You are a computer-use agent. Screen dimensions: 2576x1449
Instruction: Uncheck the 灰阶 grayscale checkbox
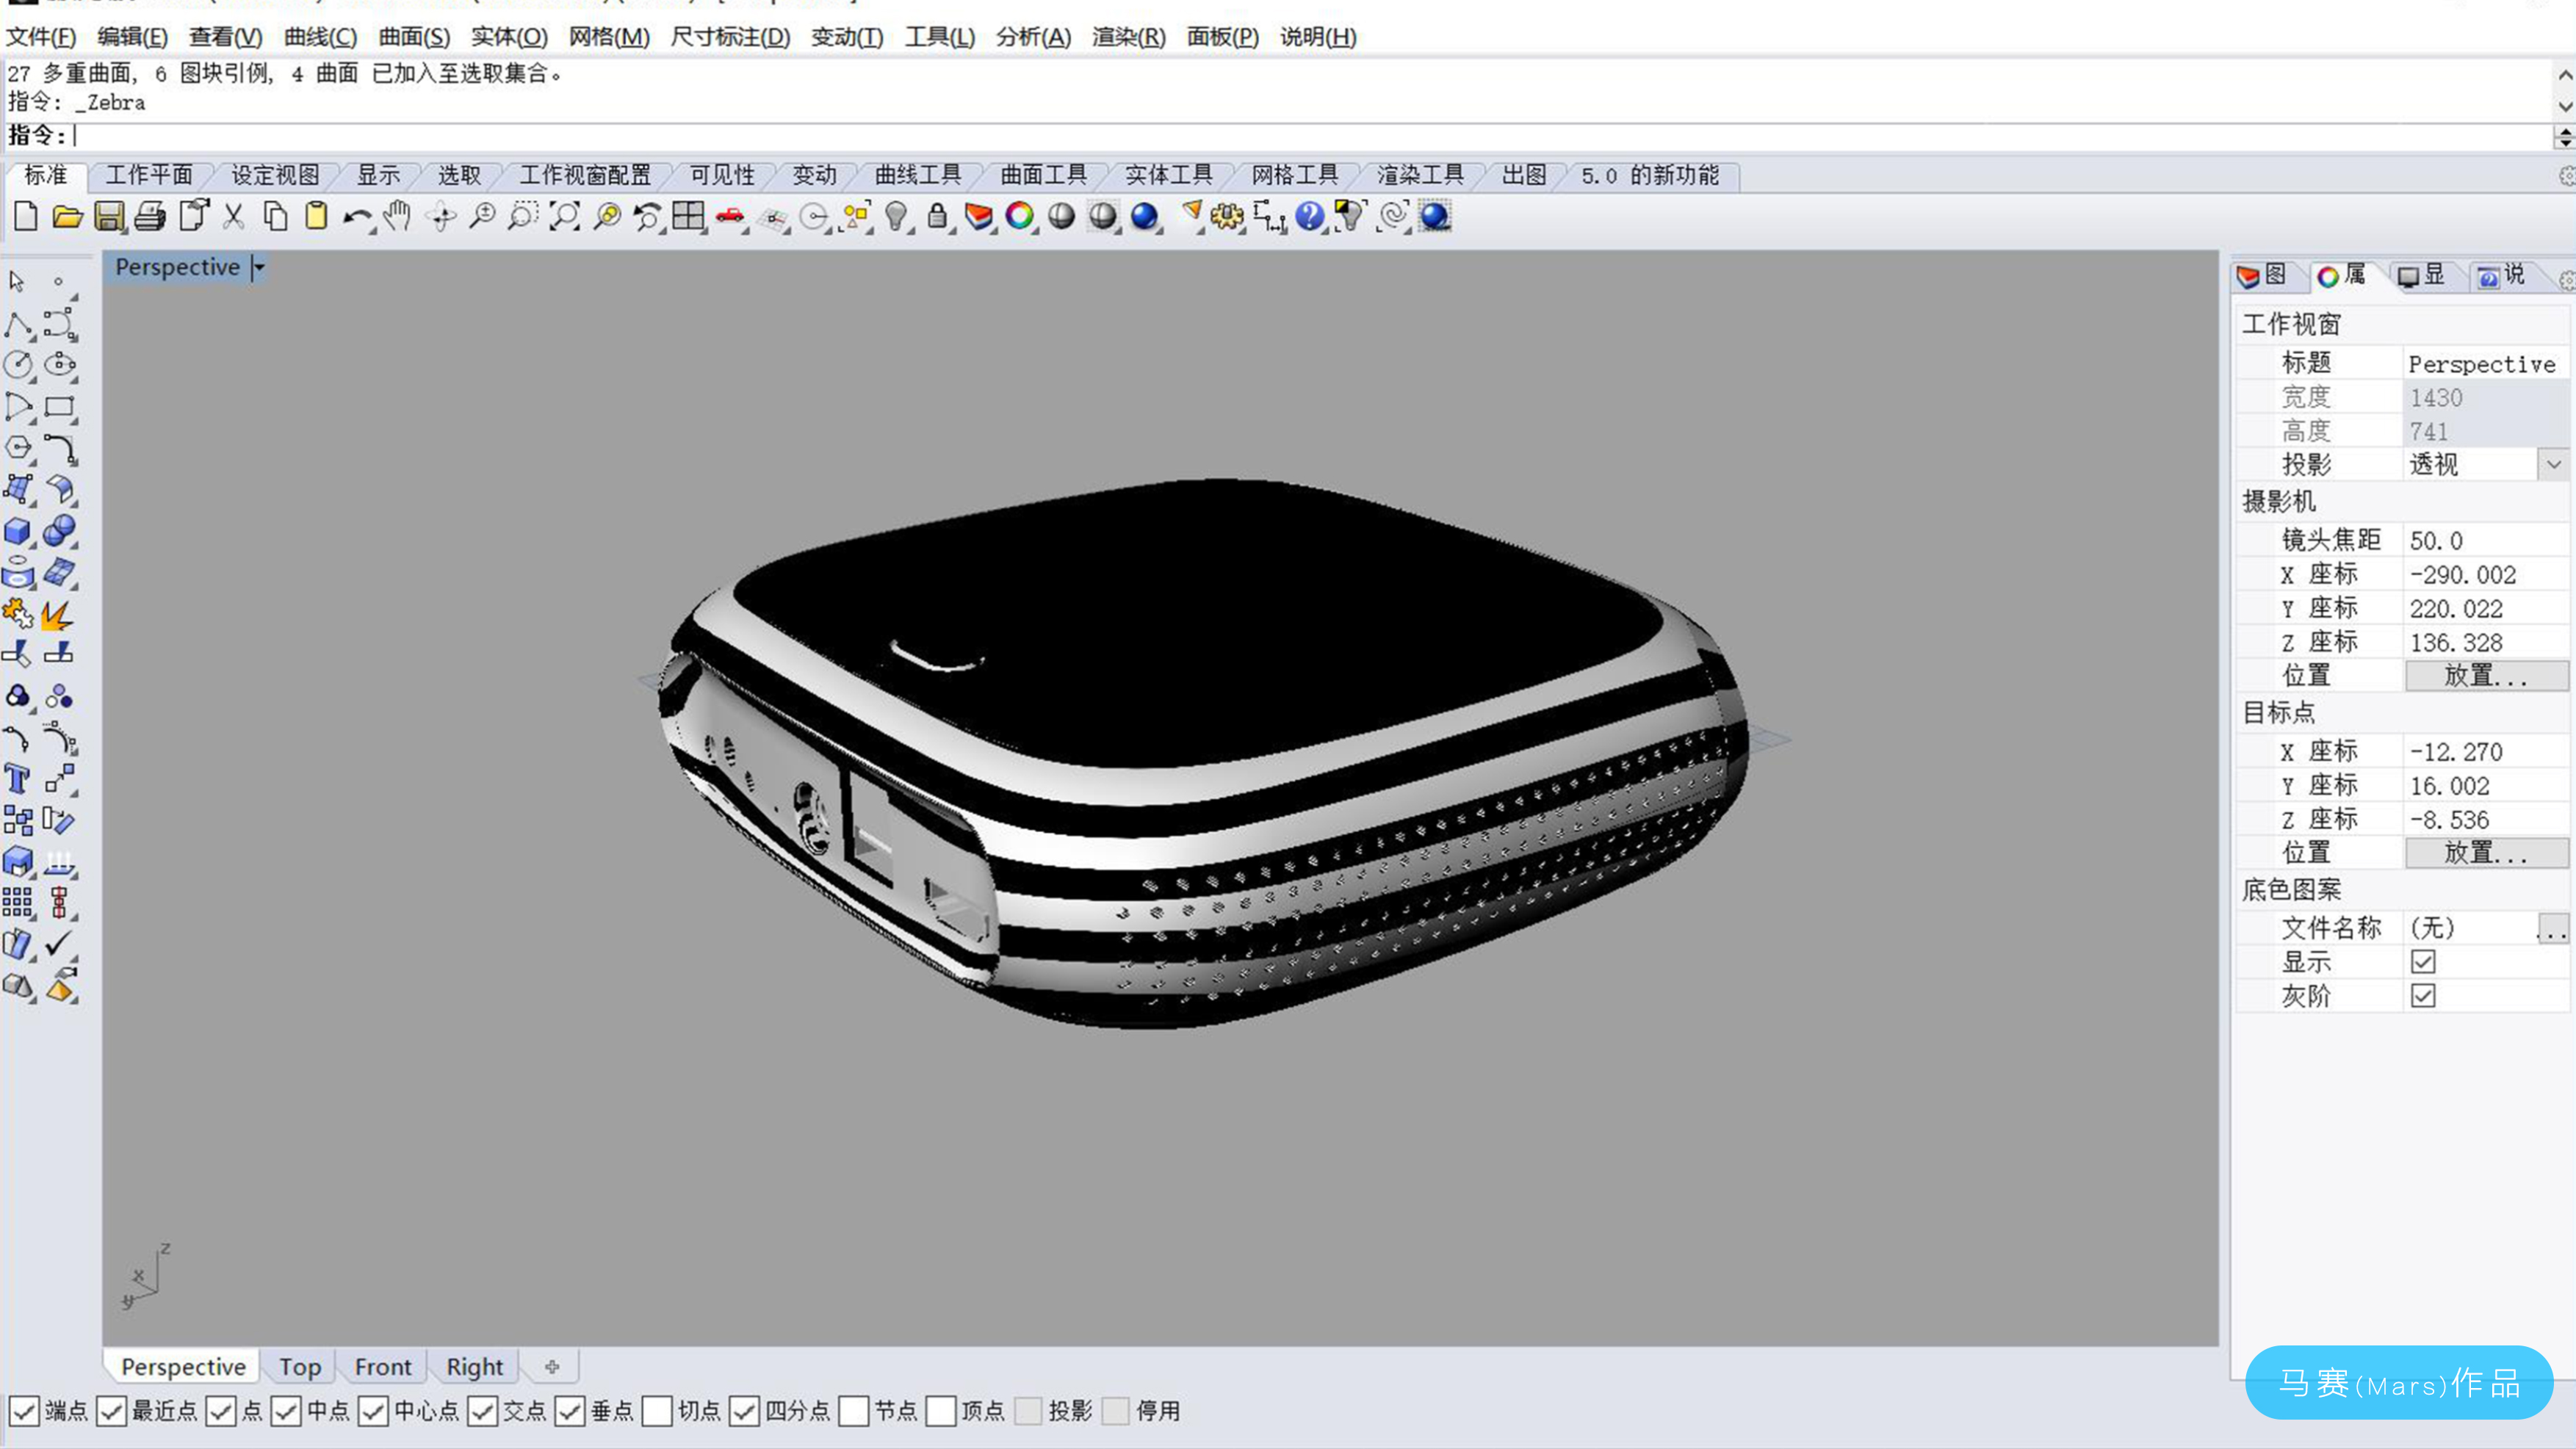click(2422, 996)
